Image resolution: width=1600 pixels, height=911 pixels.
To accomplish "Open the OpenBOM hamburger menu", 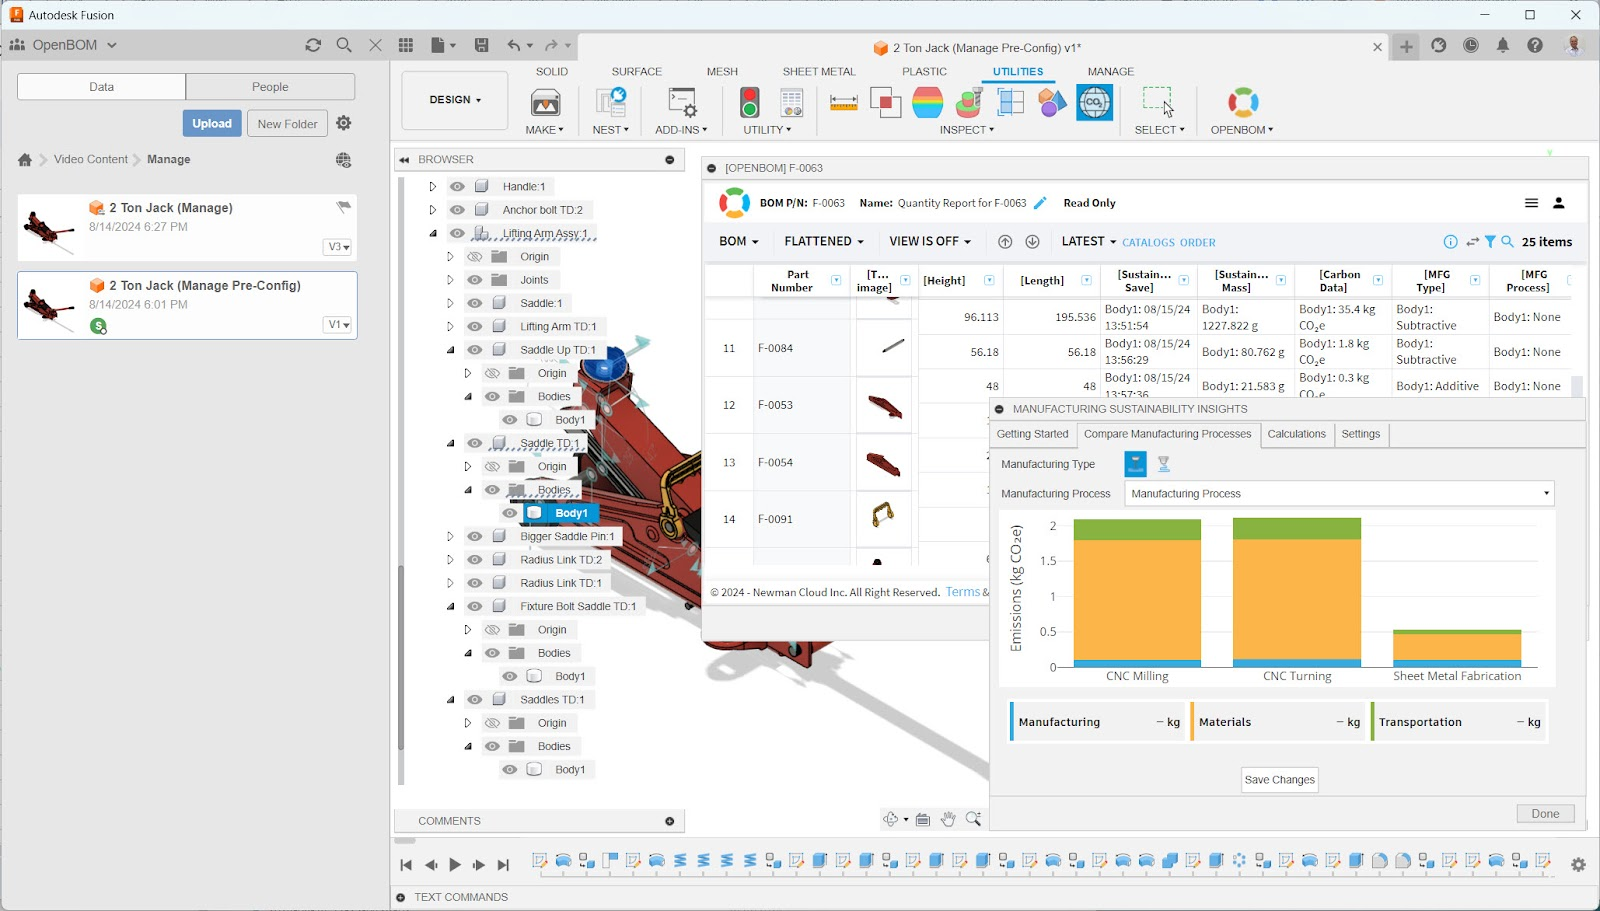I will tap(1531, 203).
